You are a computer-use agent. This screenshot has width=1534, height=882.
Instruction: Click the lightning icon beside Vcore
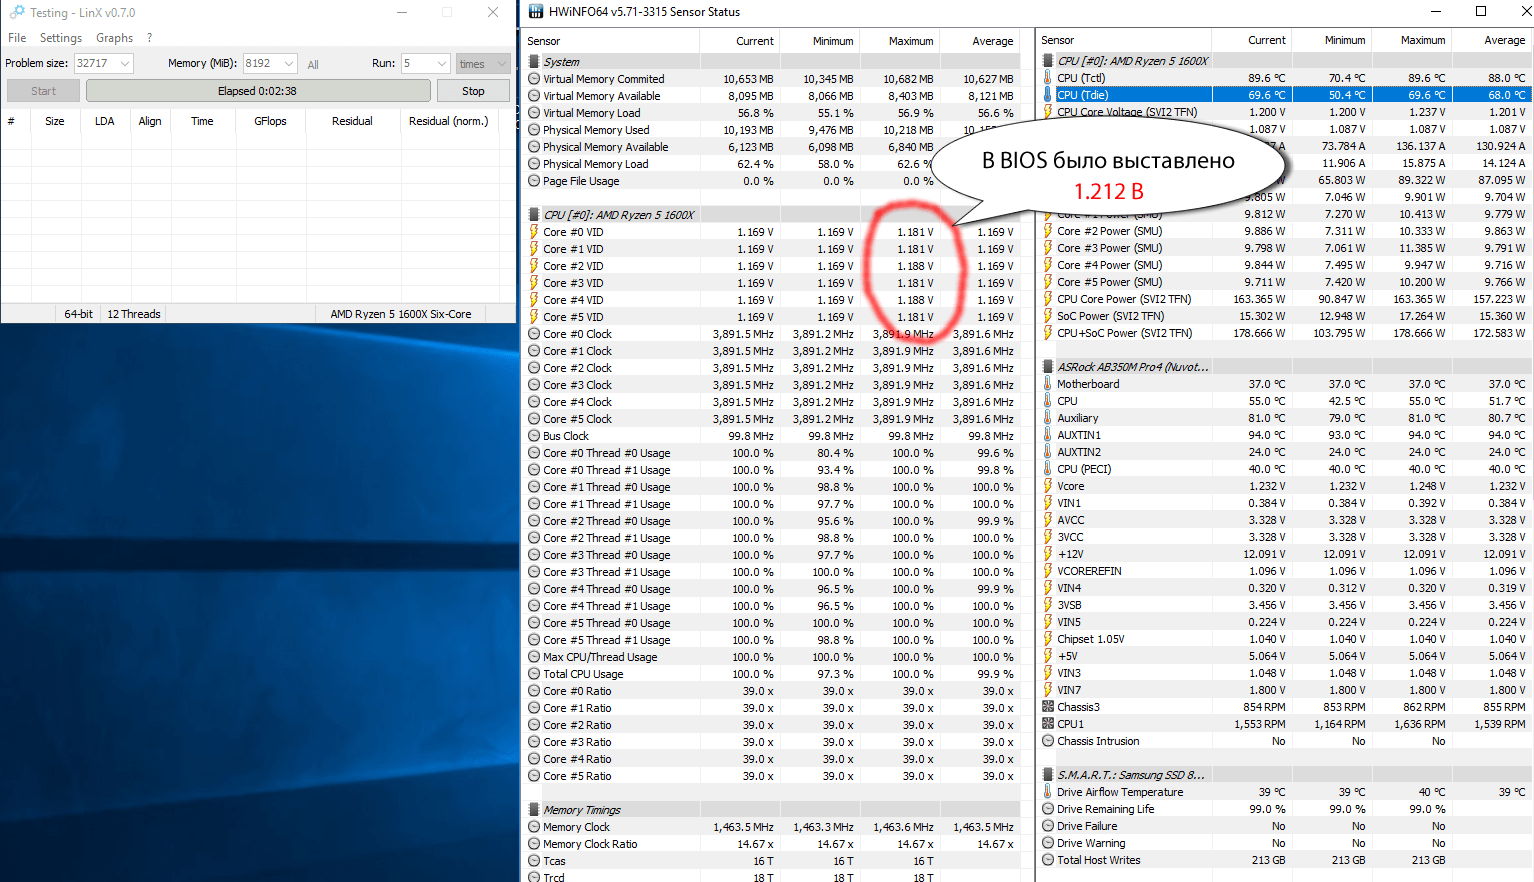click(x=1048, y=486)
